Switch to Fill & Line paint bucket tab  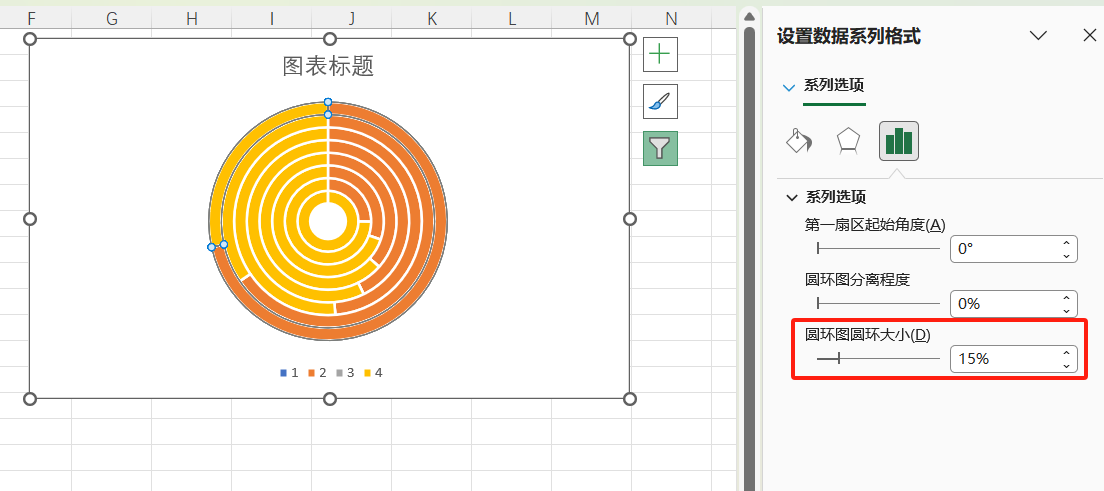tap(799, 141)
